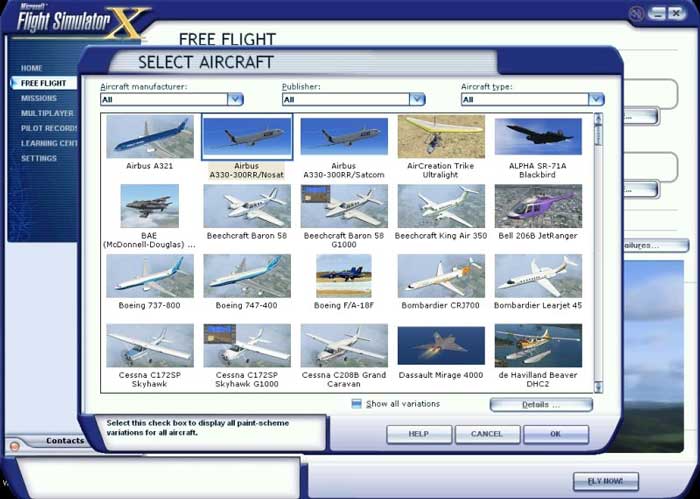Select the Cessna C208B Grand Caravan thumbnail
Screen dimensions: 700x499
(x=344, y=345)
